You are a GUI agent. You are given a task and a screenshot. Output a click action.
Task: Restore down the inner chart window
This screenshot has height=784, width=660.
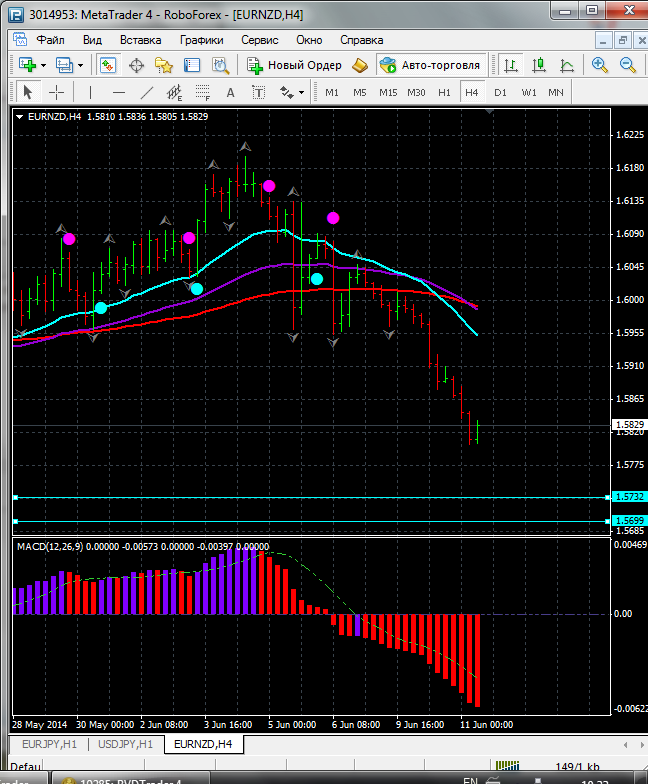tap(623, 40)
